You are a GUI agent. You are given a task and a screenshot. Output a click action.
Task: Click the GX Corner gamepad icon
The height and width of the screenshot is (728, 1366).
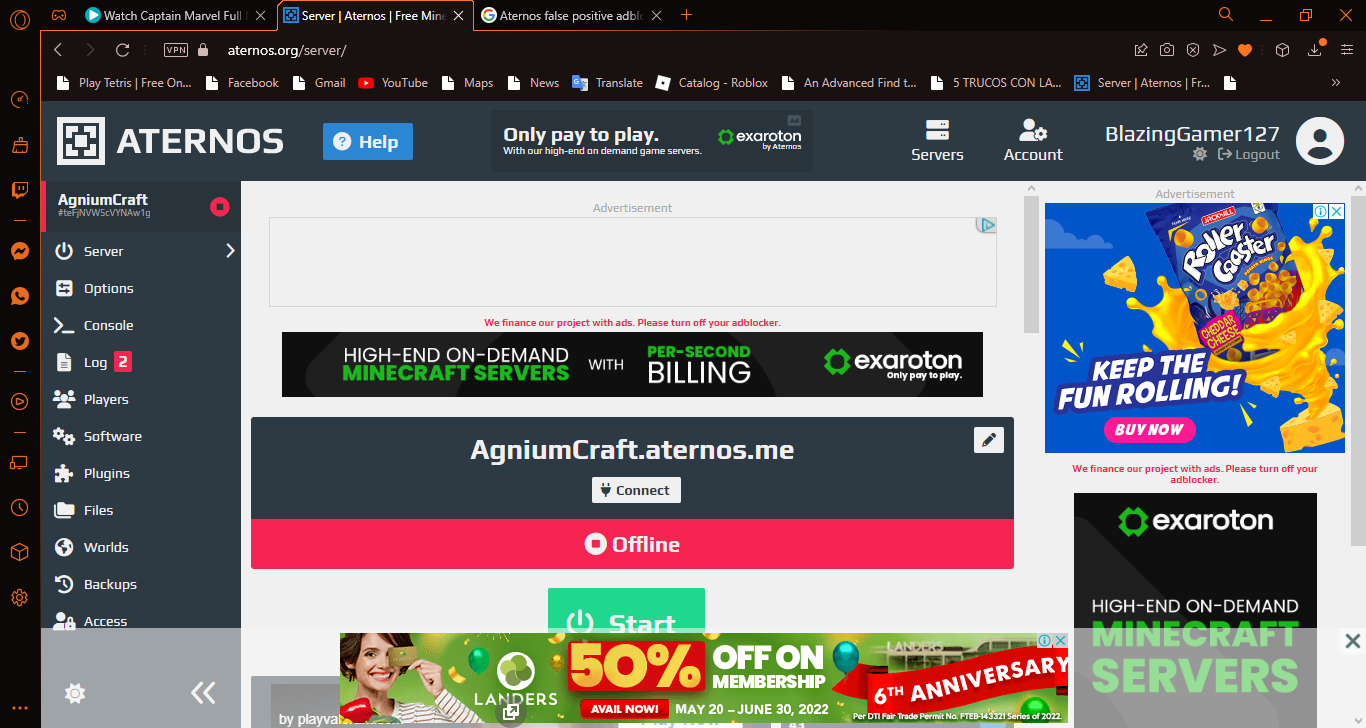pyautogui.click(x=59, y=15)
